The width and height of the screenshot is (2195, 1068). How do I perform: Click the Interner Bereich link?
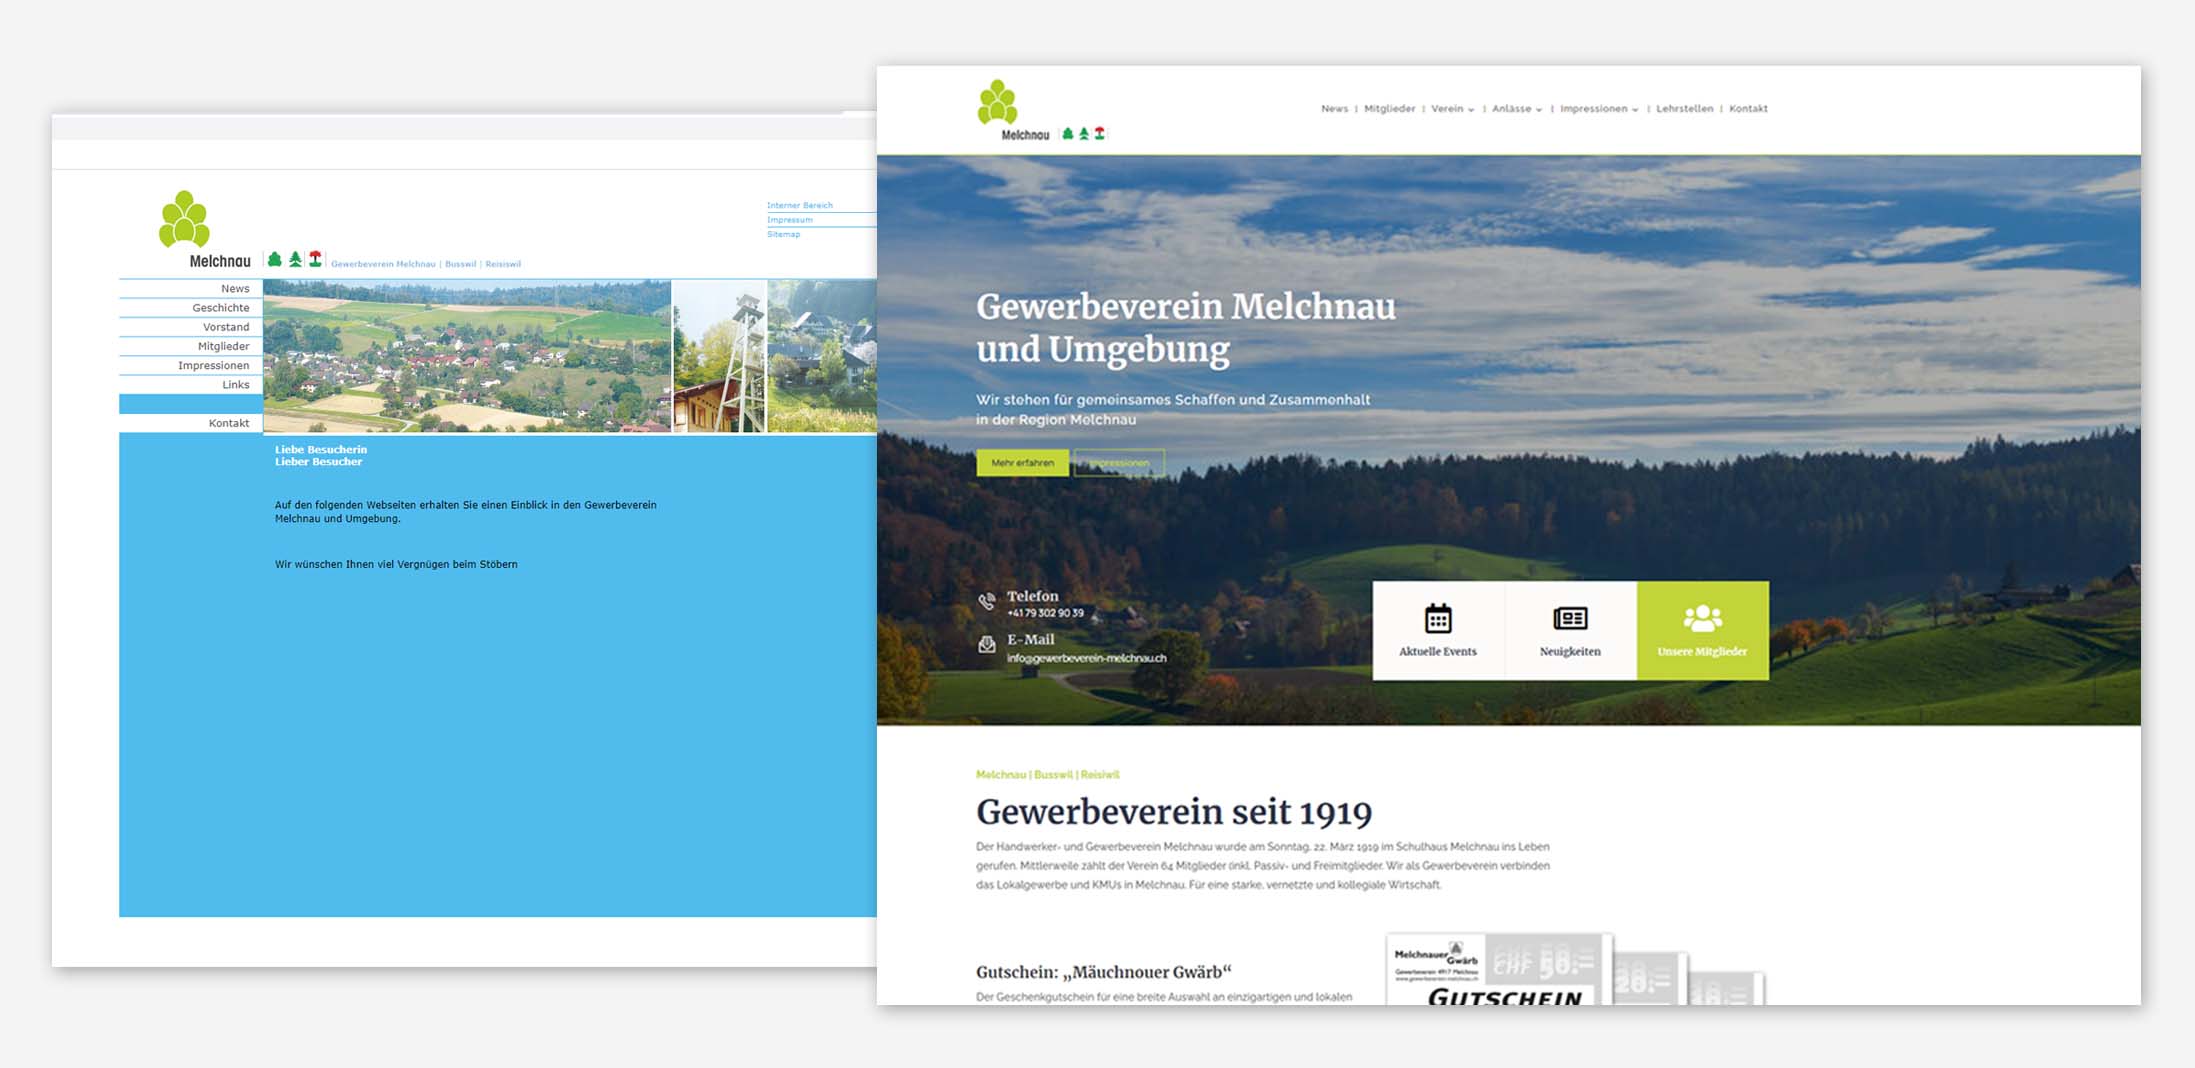pos(799,204)
